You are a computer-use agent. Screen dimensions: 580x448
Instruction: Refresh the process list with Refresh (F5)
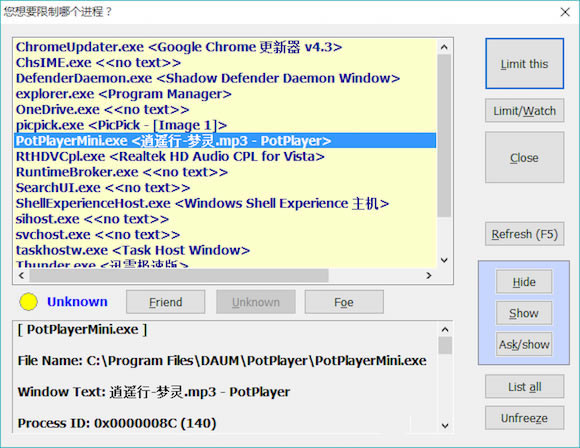click(x=525, y=234)
